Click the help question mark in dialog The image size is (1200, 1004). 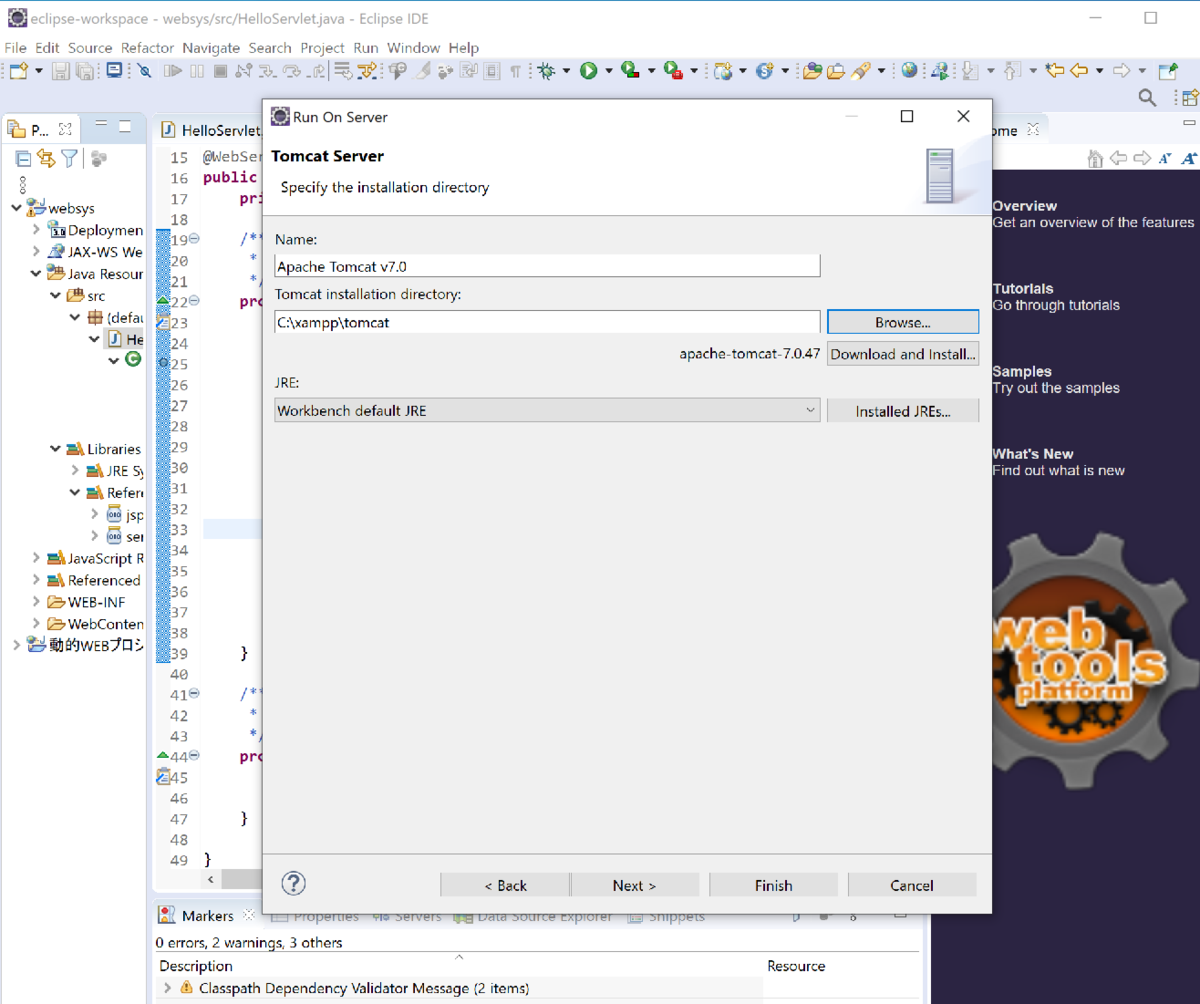click(293, 883)
